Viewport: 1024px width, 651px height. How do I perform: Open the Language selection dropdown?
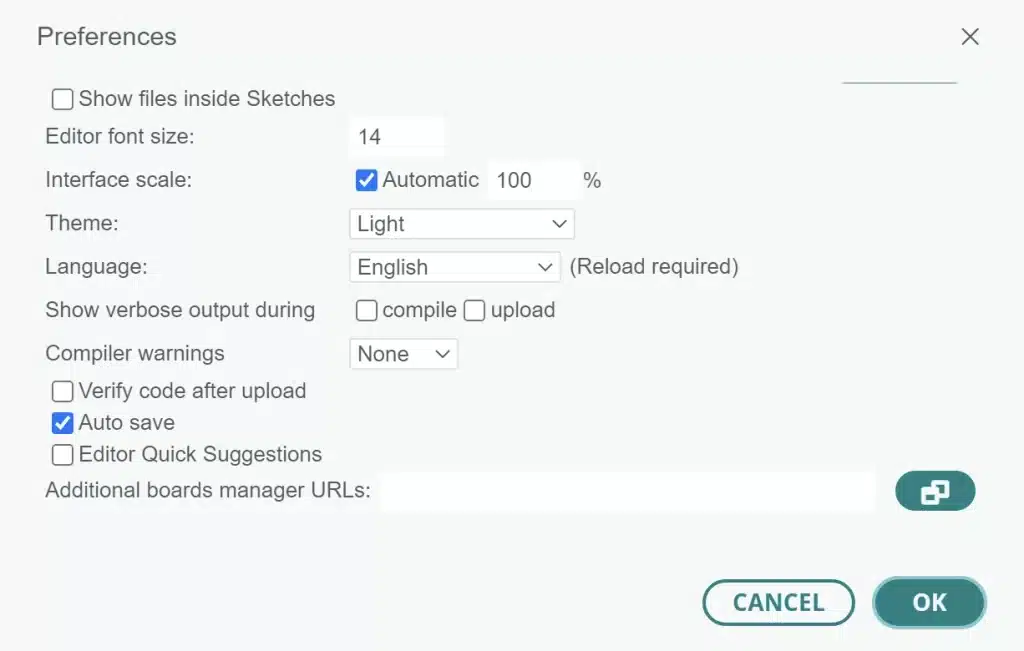[455, 267]
